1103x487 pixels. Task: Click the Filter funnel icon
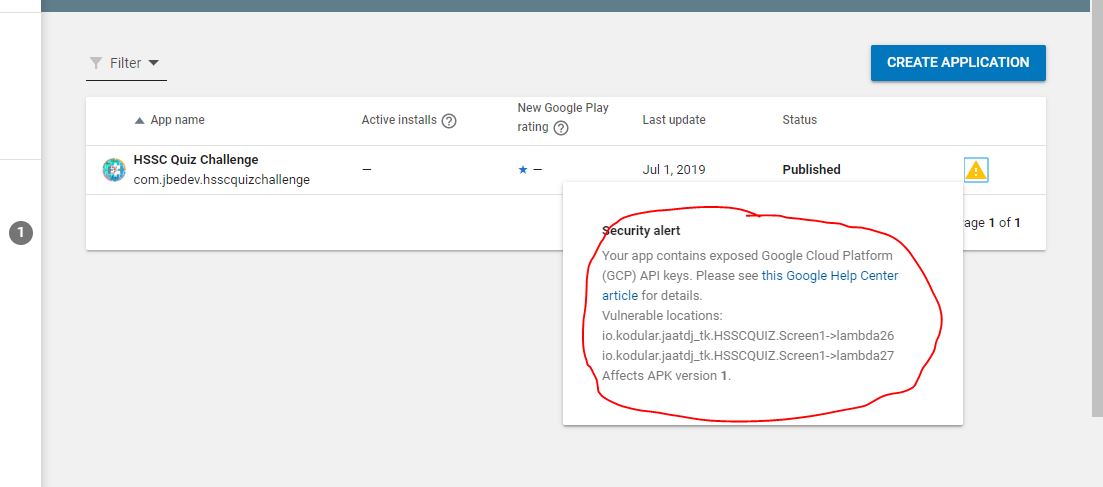(96, 63)
